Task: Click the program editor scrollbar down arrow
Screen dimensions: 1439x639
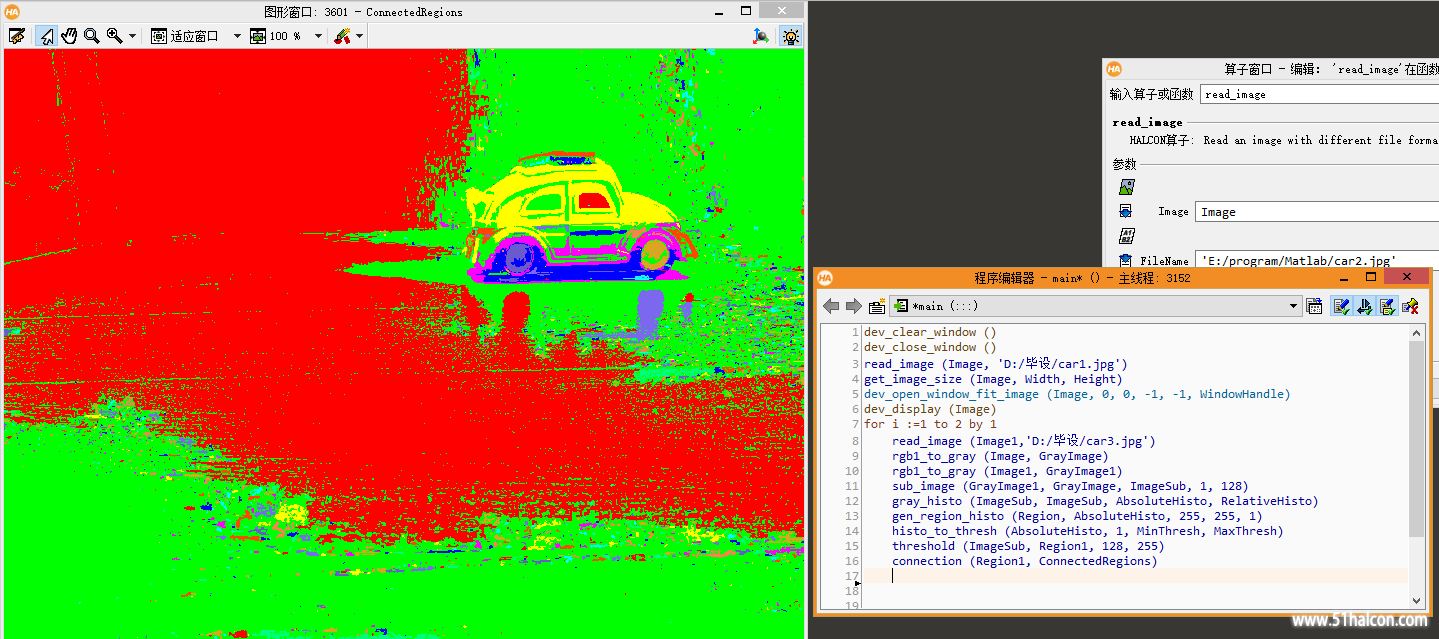Action: pos(1416,600)
